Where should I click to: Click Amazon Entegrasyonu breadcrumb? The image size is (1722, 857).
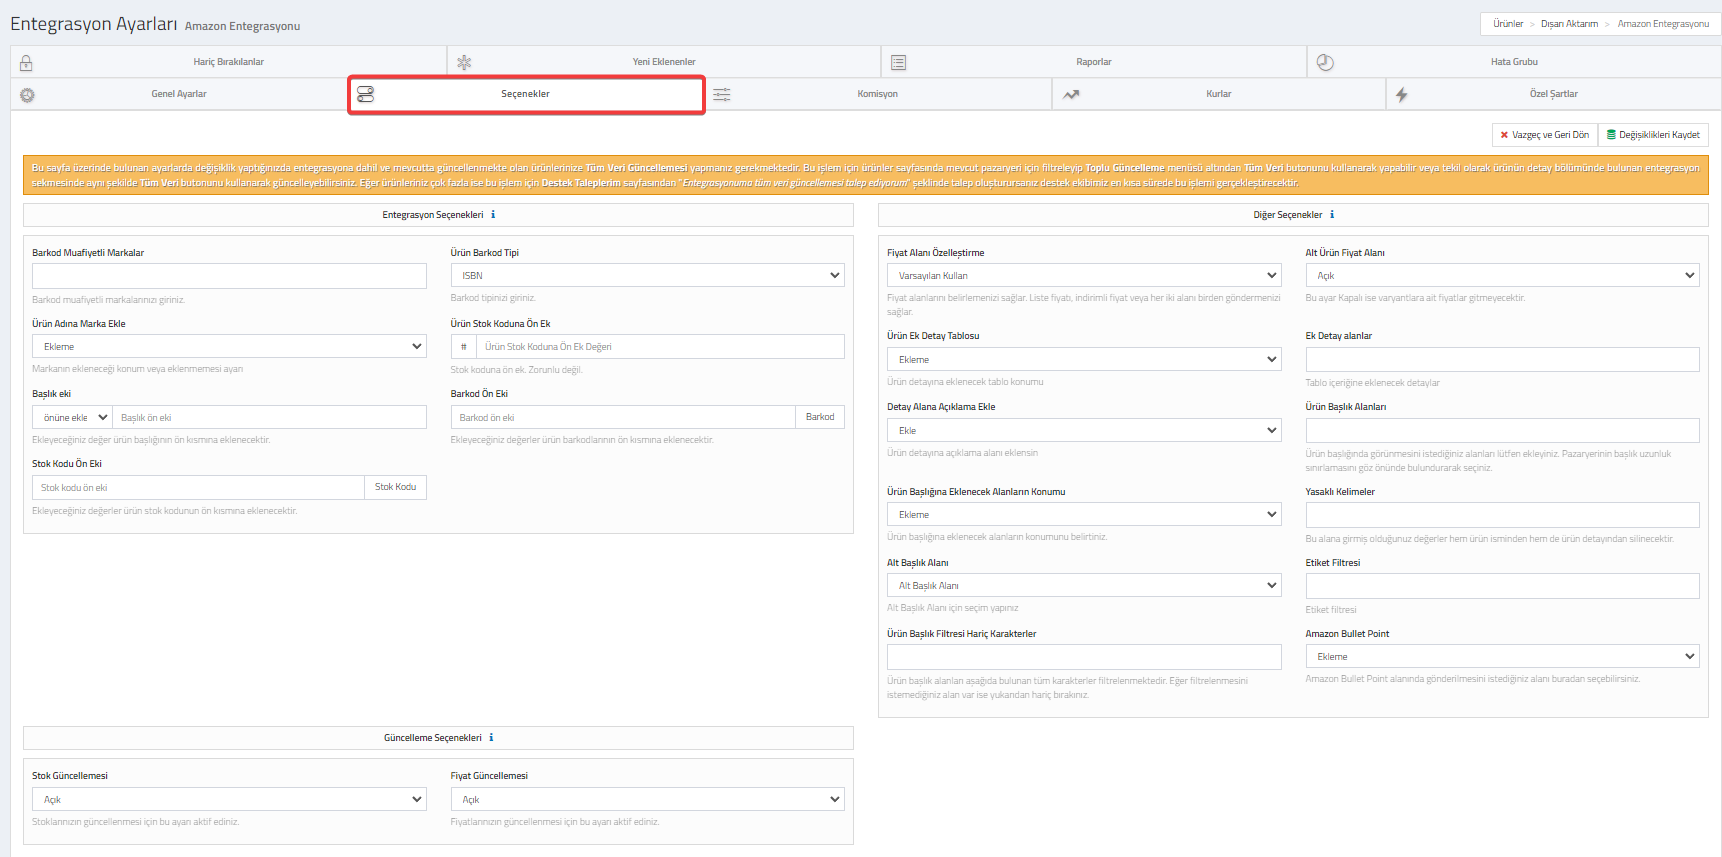[1663, 24]
